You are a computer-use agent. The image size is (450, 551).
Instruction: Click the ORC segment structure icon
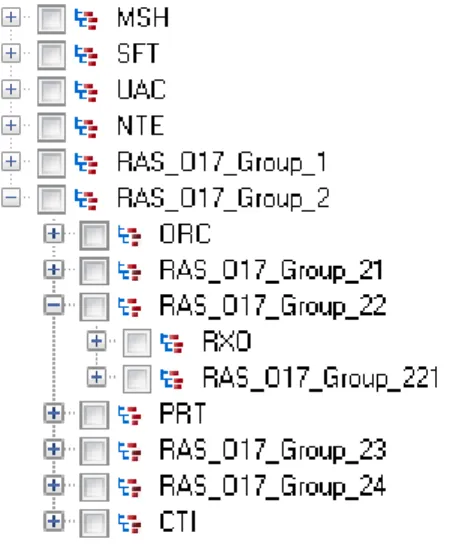129,236
